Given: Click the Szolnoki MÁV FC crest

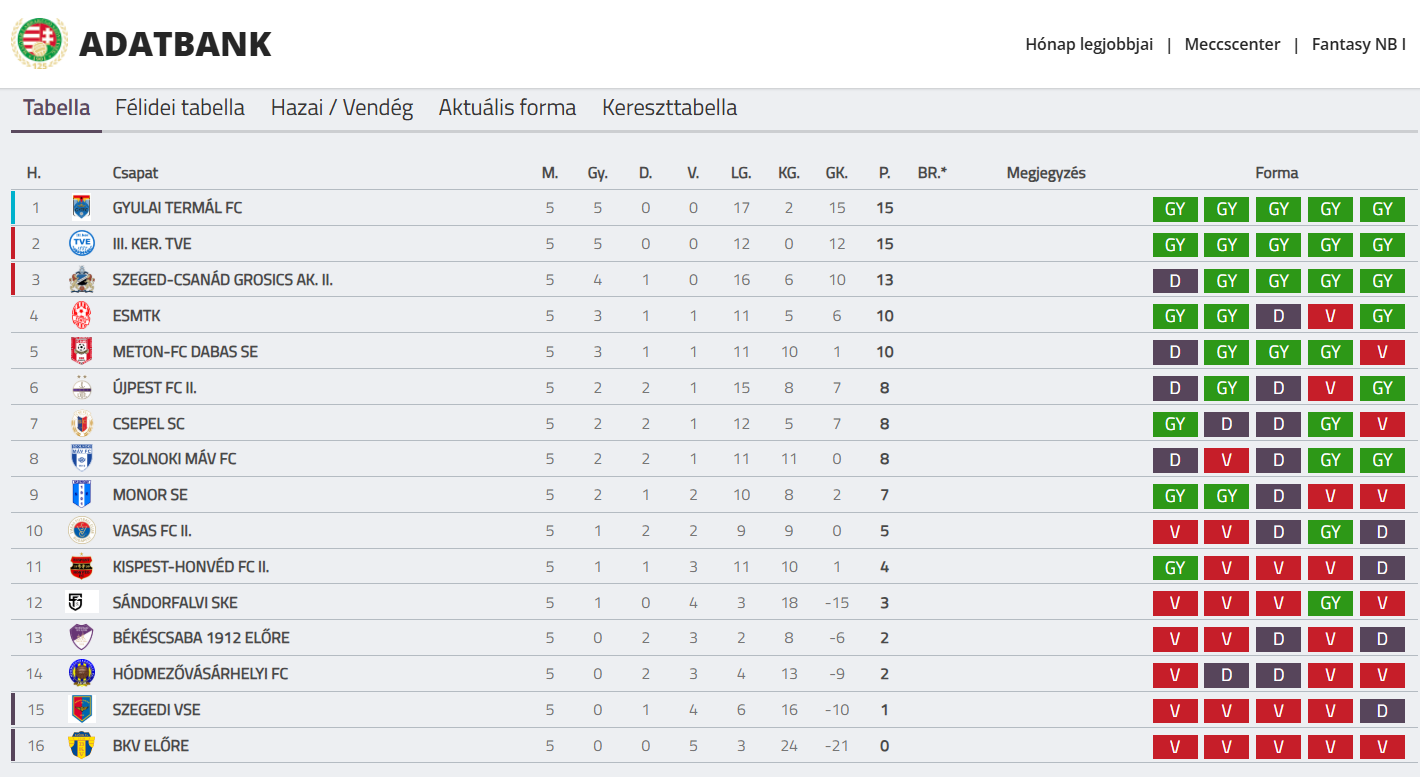Looking at the screenshot, I should point(82,459).
